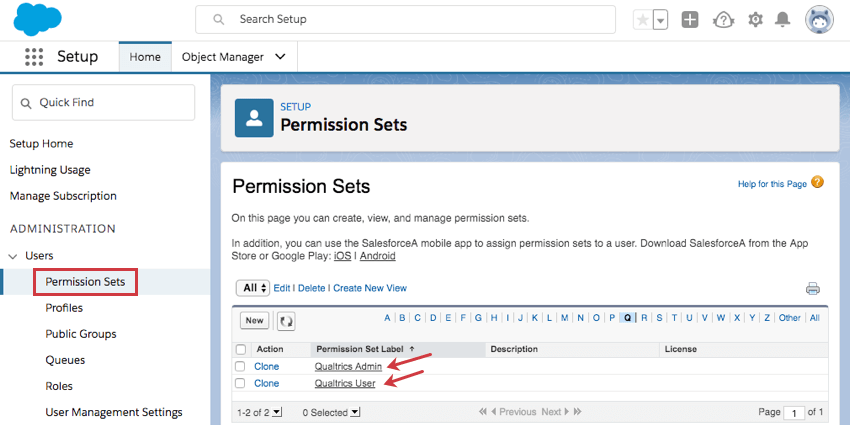Open the global actions plus icon
This screenshot has width=850, height=425.
point(690,20)
